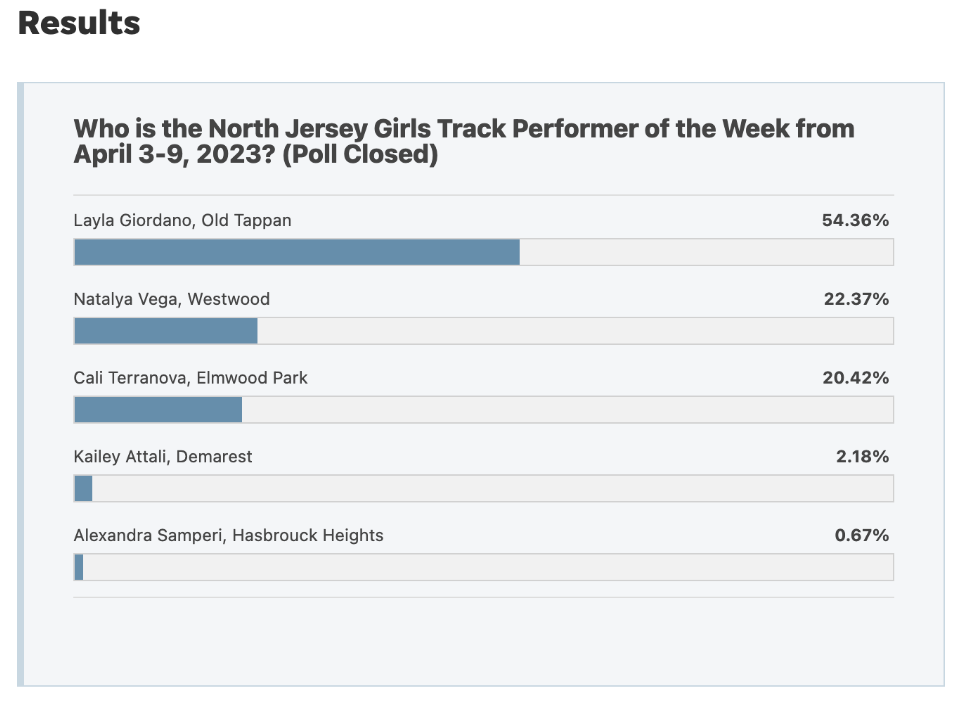Click the 20.42% percentage value
The image size is (966, 706).
click(856, 378)
